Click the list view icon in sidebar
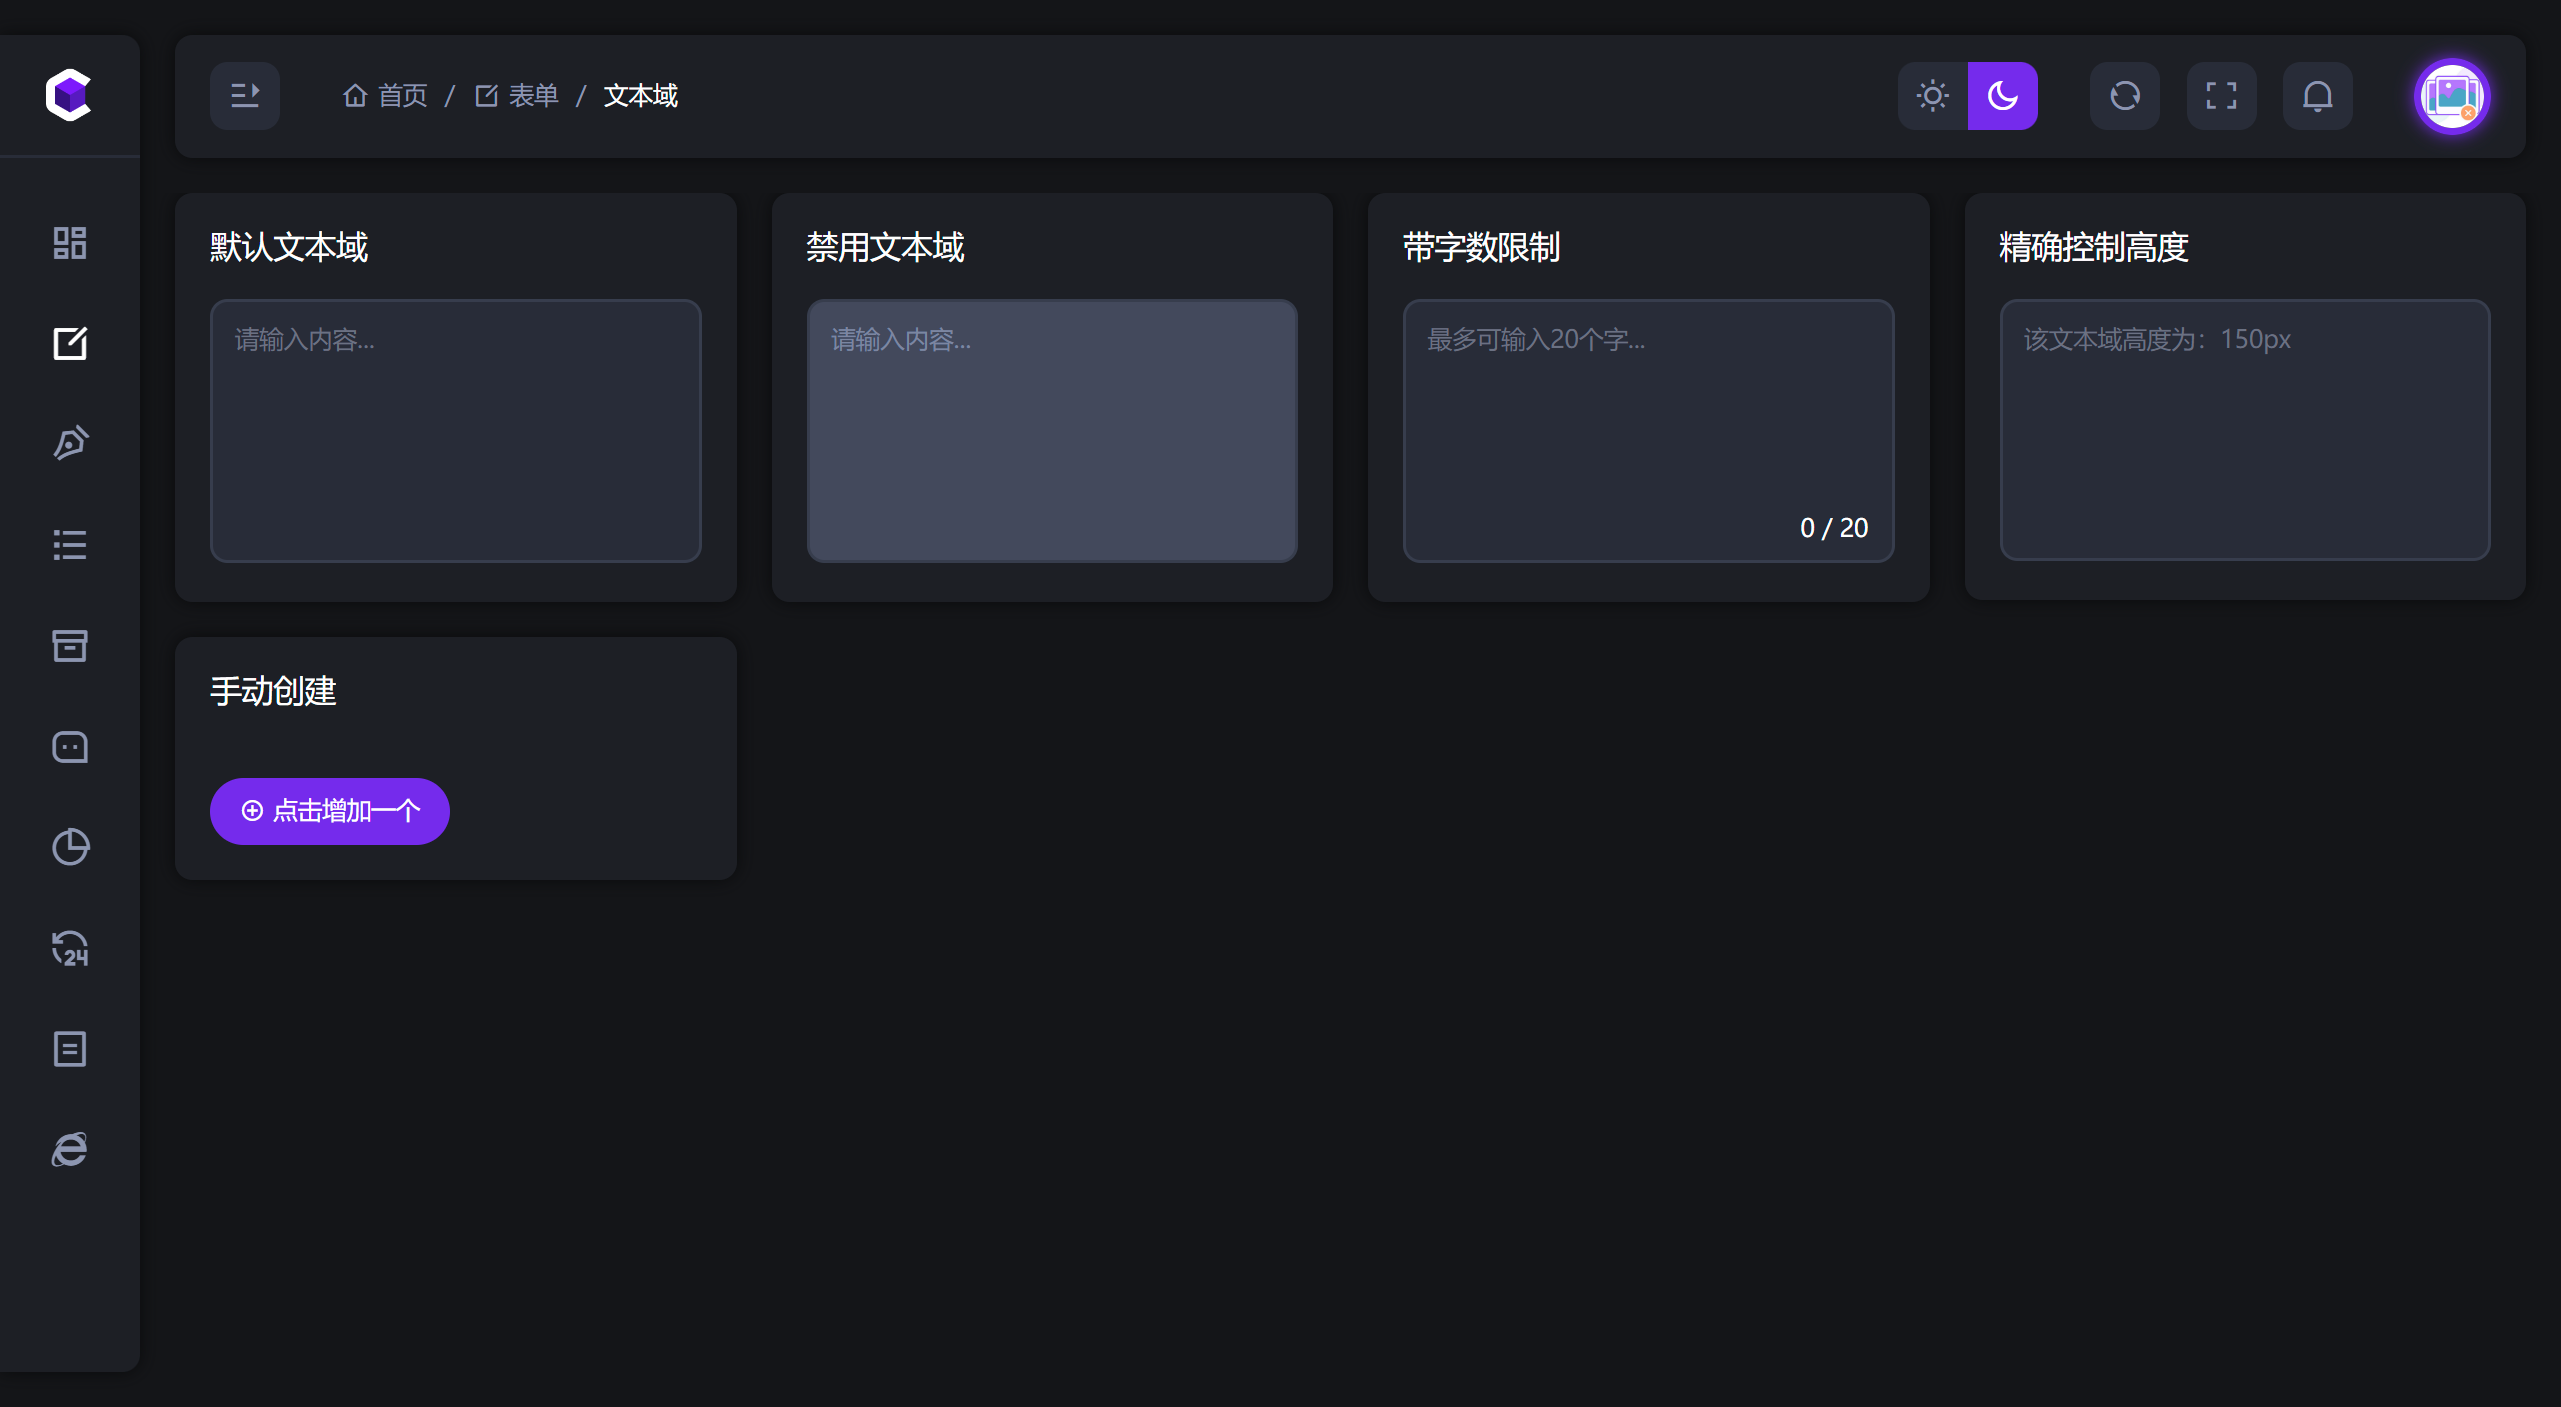 (x=69, y=544)
